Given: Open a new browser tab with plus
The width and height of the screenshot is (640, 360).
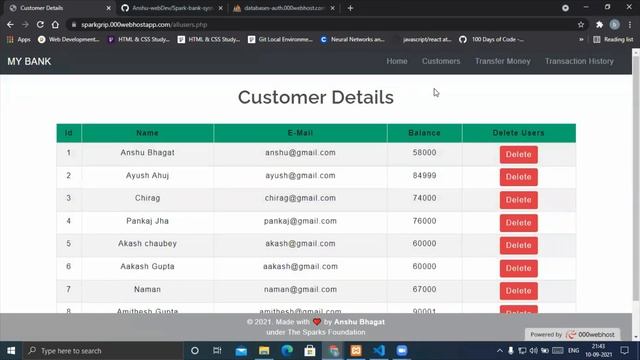Looking at the screenshot, I should coord(350,8).
